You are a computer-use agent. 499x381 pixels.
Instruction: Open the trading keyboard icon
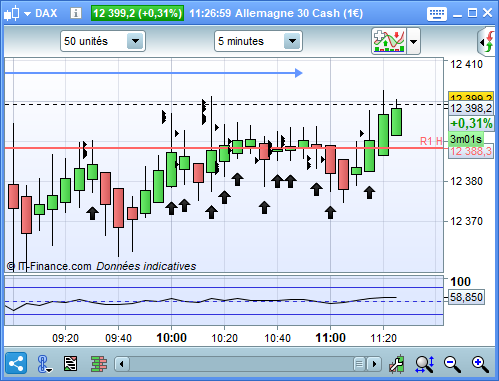[437, 14]
